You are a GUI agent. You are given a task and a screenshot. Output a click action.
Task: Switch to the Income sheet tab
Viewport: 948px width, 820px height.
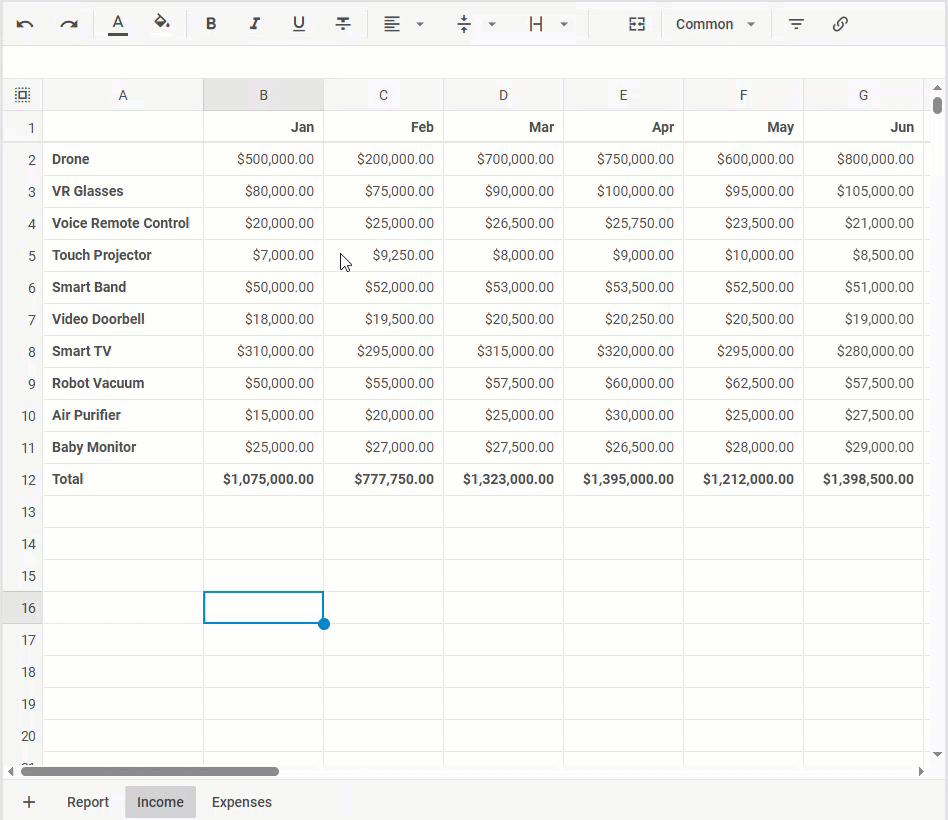[x=160, y=802]
